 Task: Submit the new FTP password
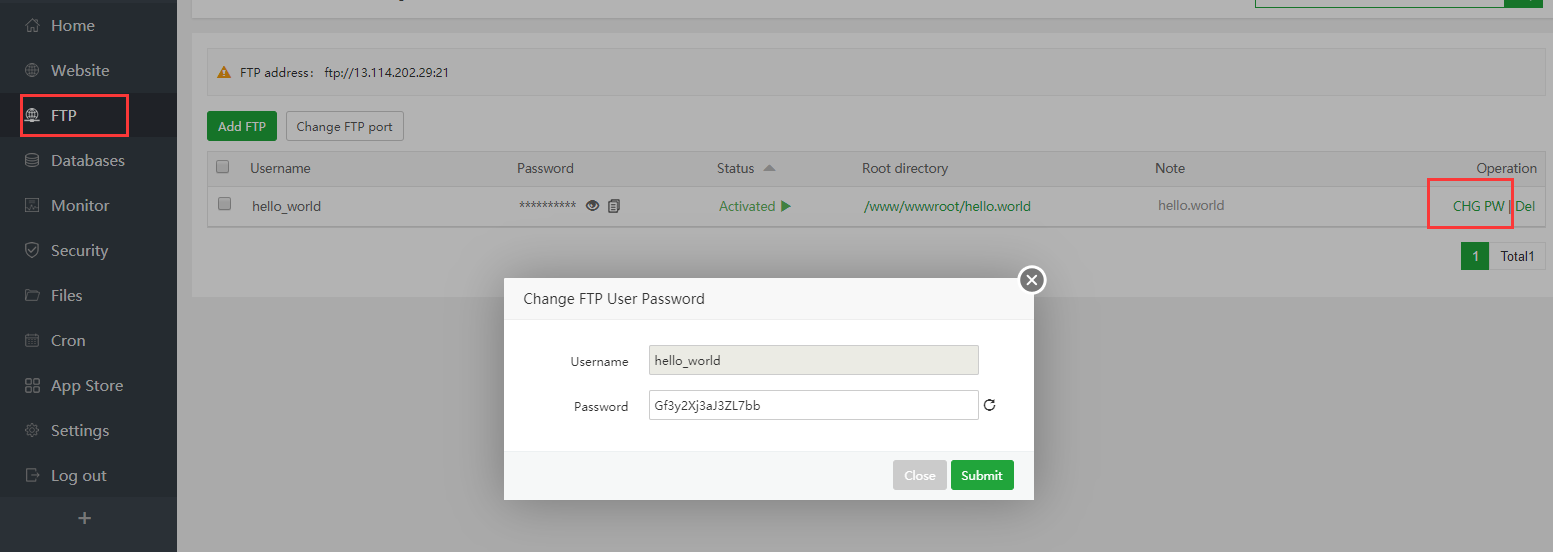pyautogui.click(x=981, y=475)
